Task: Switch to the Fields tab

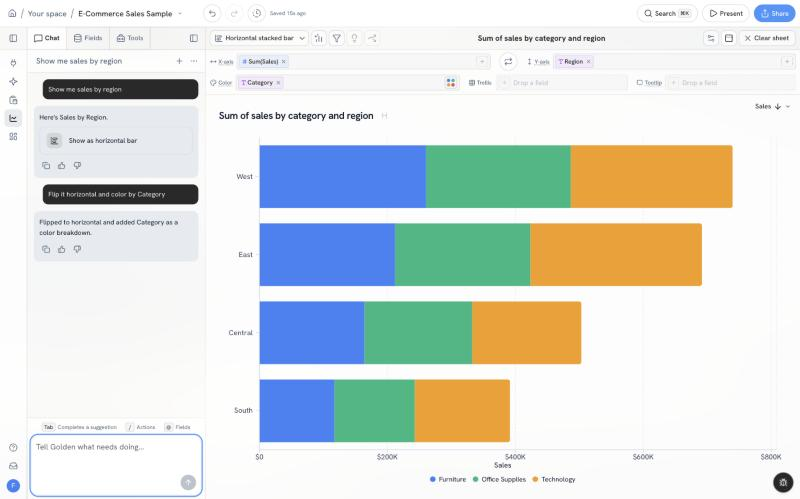Action: (88, 38)
